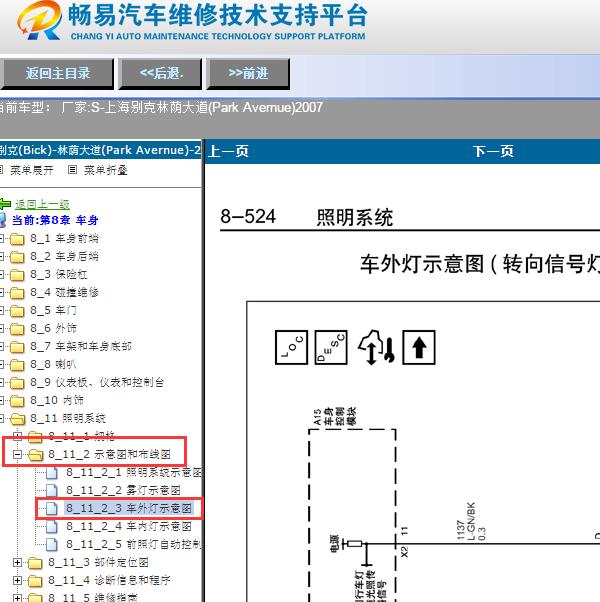Expand the 8_11_4 诊断信息和程序 node
This screenshot has width=600, height=602.
coord(17,581)
